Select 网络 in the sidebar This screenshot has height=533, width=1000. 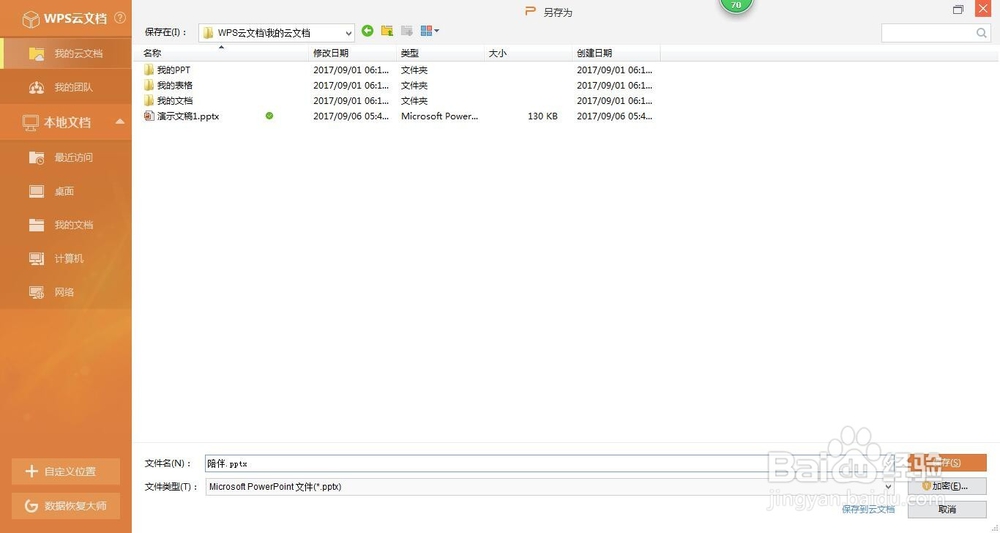pyautogui.click(x=66, y=293)
